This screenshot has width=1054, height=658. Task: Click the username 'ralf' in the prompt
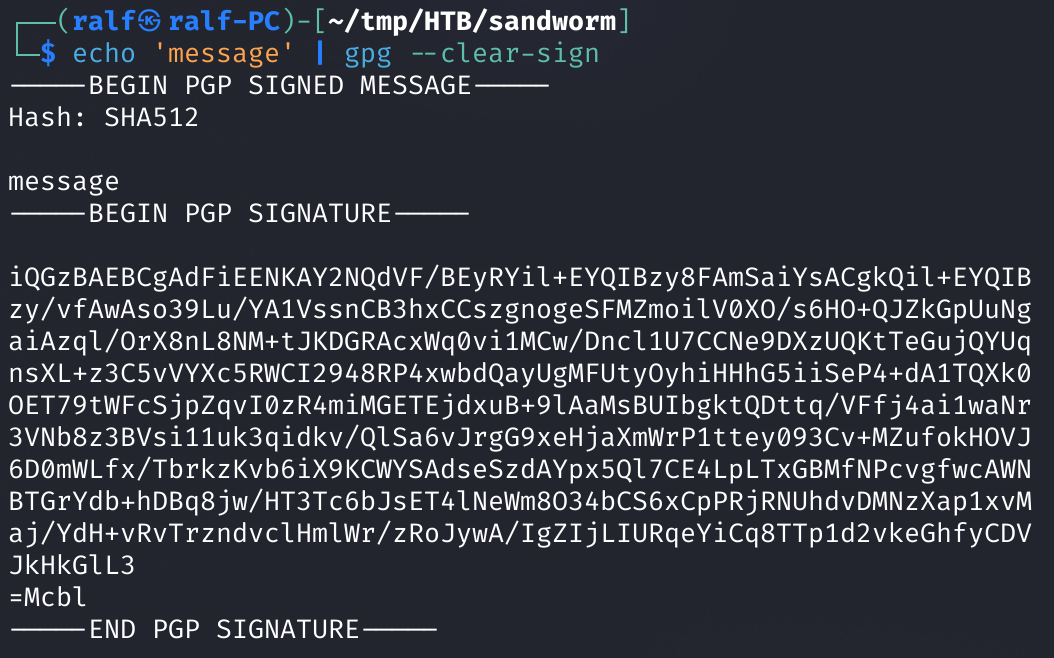[x=104, y=22]
